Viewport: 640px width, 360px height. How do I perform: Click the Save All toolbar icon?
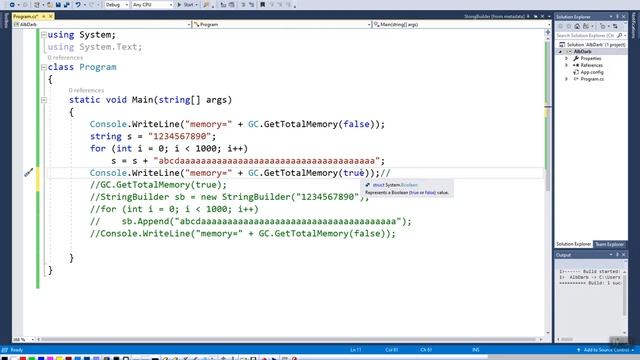pyautogui.click(x=67, y=5)
